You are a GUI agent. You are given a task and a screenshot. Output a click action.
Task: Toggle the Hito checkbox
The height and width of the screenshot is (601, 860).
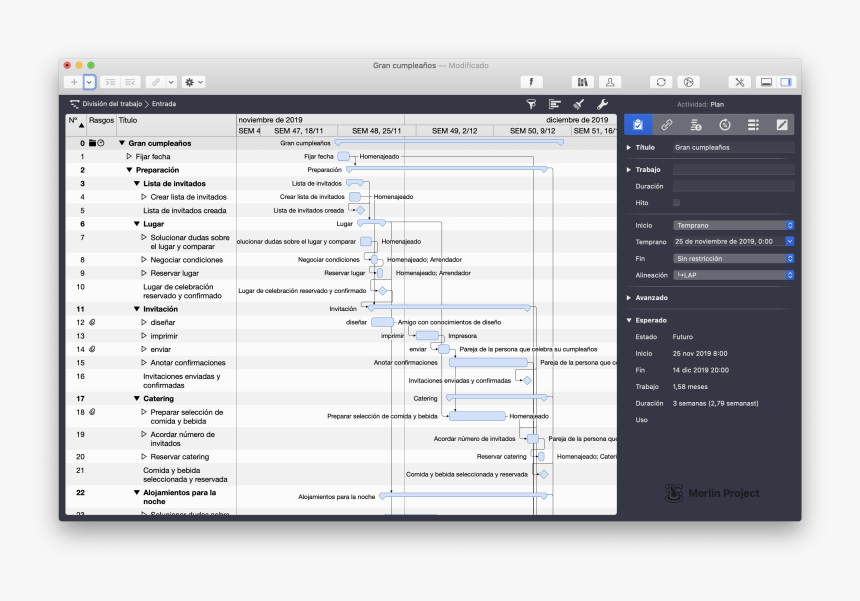(676, 203)
